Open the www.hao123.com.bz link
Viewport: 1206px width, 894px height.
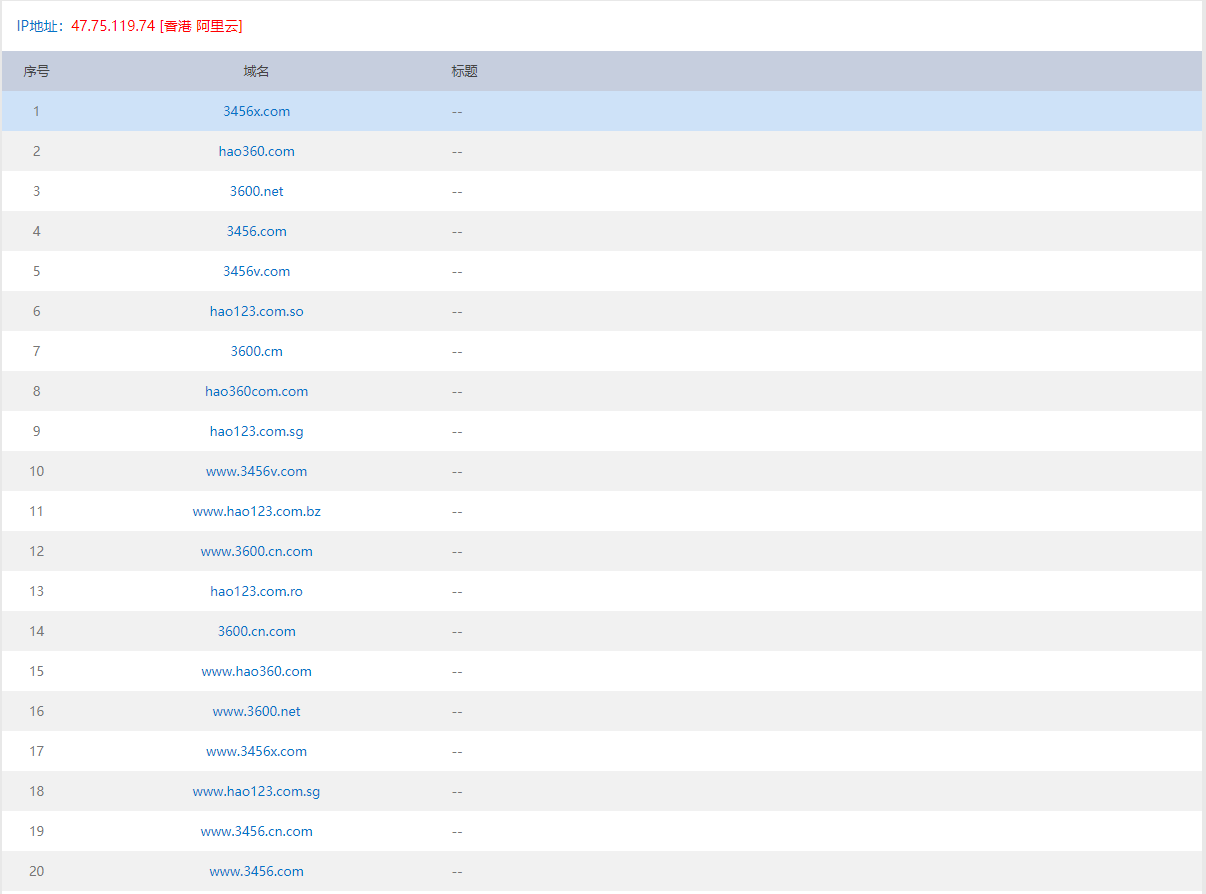[256, 511]
